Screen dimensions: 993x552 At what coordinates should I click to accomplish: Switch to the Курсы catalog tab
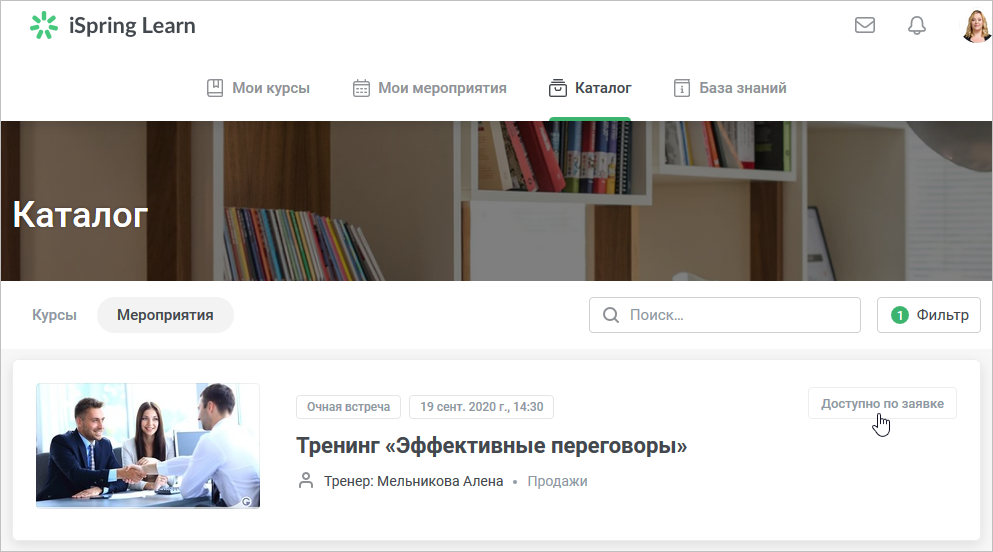(x=54, y=315)
